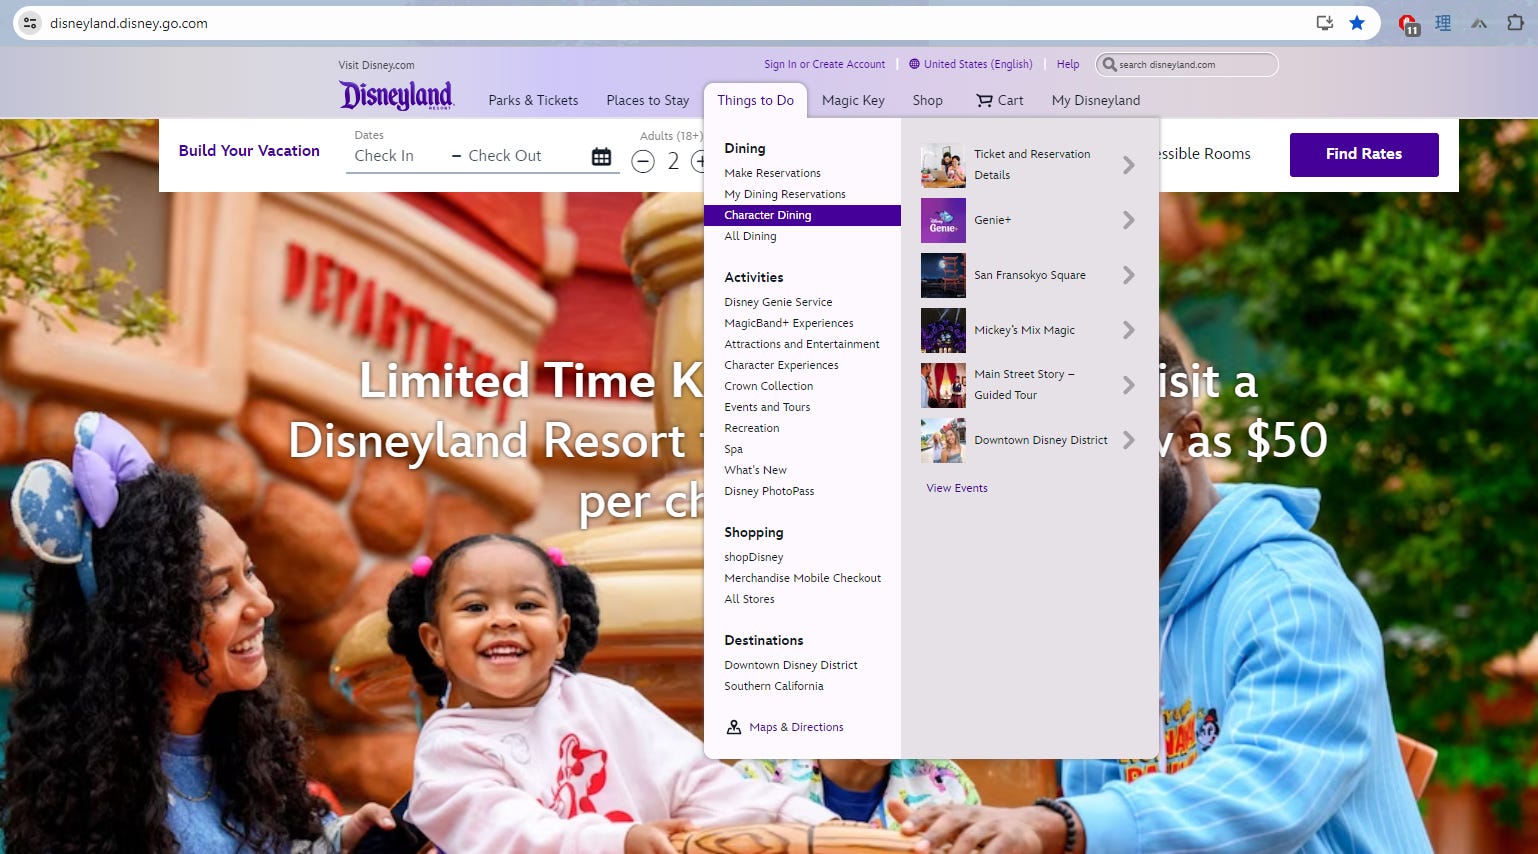Open the Shop menu

tap(927, 100)
